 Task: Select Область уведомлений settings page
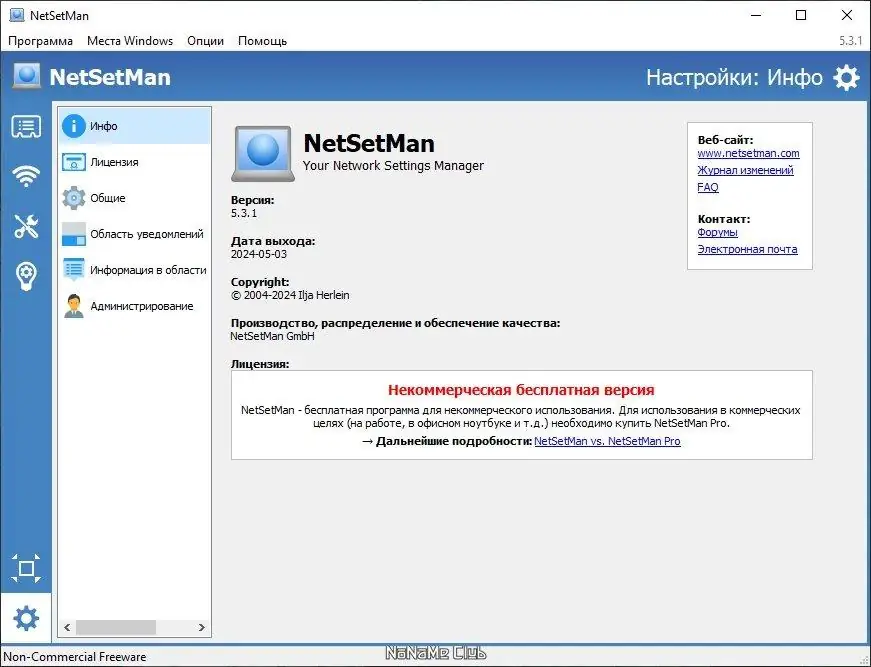pos(134,234)
